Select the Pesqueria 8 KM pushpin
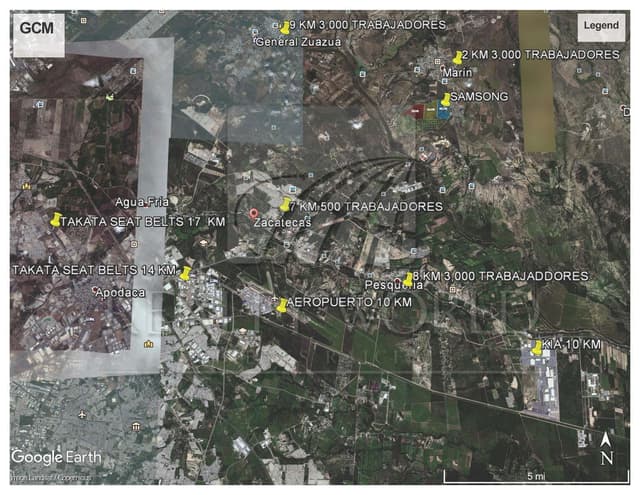The height and width of the screenshot is (495, 640). click(x=409, y=279)
